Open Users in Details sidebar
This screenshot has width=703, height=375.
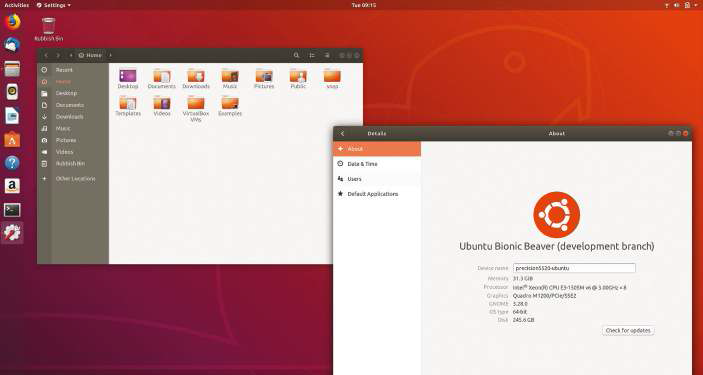pyautogui.click(x=377, y=179)
